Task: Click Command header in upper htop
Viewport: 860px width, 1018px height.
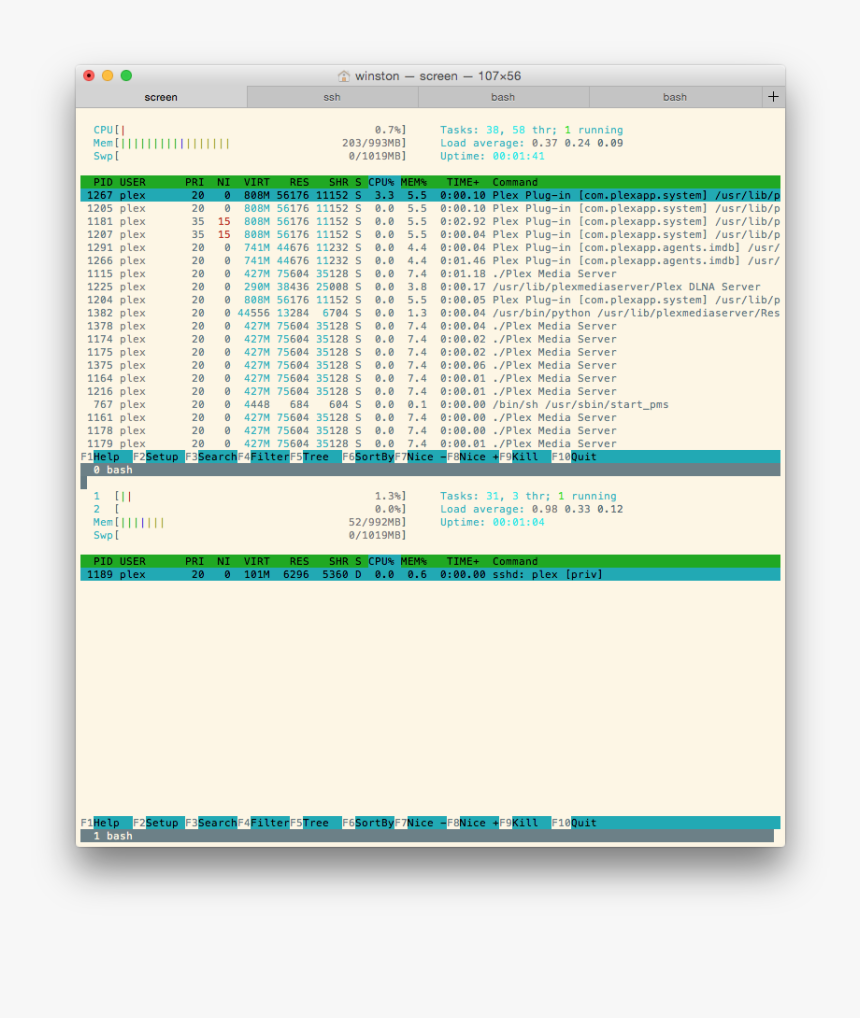Action: [515, 182]
